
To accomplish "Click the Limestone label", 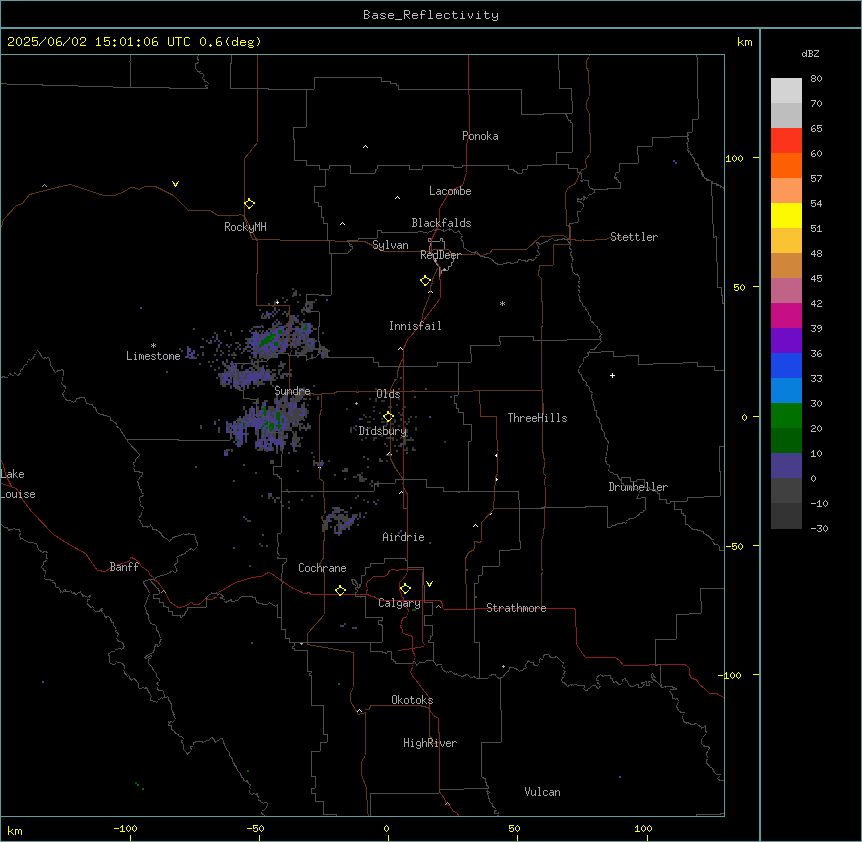I will 153,356.
